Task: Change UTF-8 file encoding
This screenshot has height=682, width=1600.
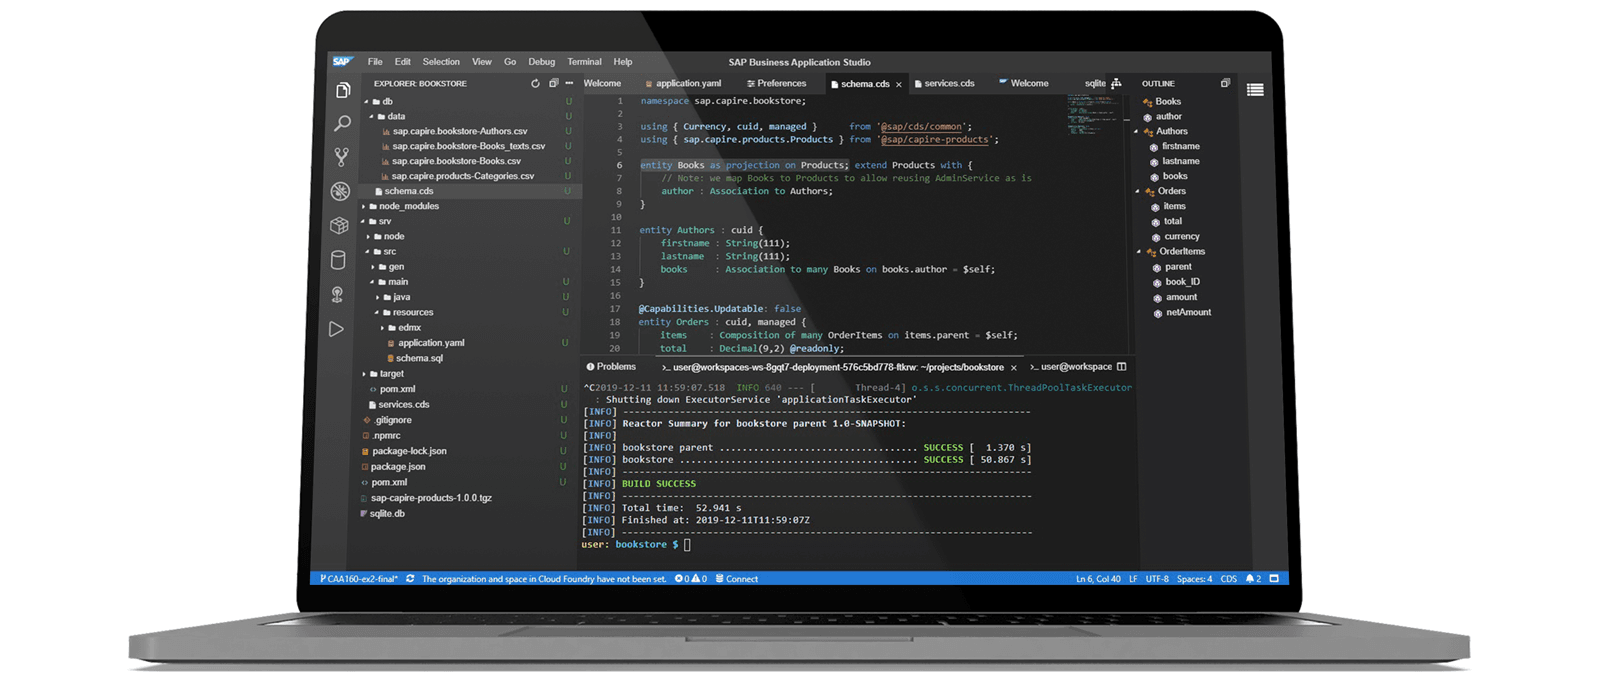Action: point(1157,579)
